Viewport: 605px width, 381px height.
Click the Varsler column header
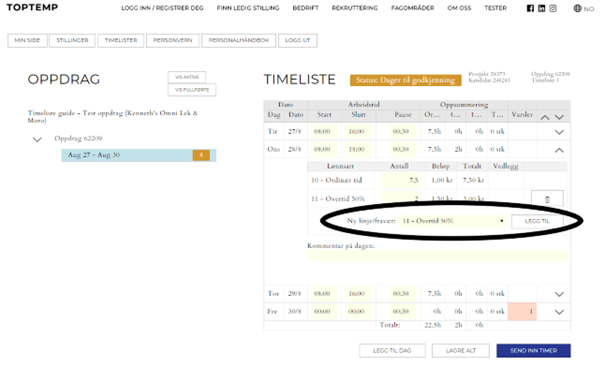522,115
